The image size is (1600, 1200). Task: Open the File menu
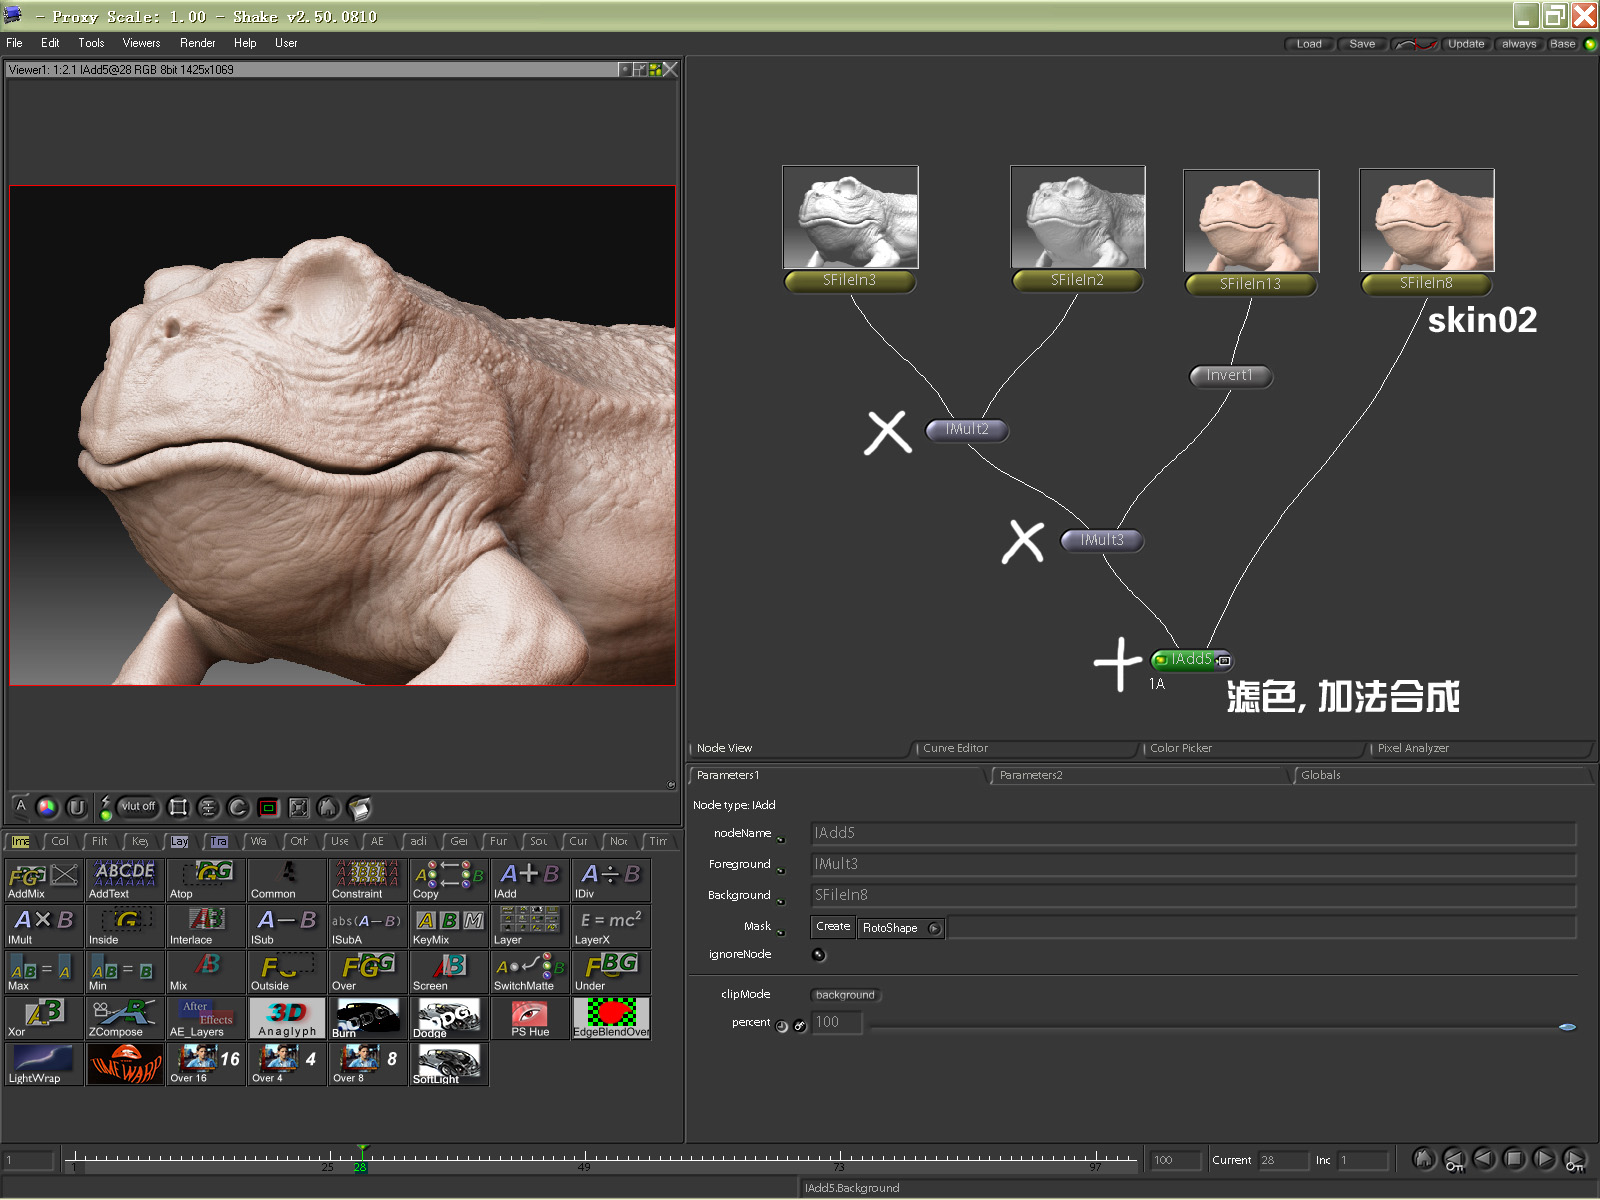pos(14,43)
